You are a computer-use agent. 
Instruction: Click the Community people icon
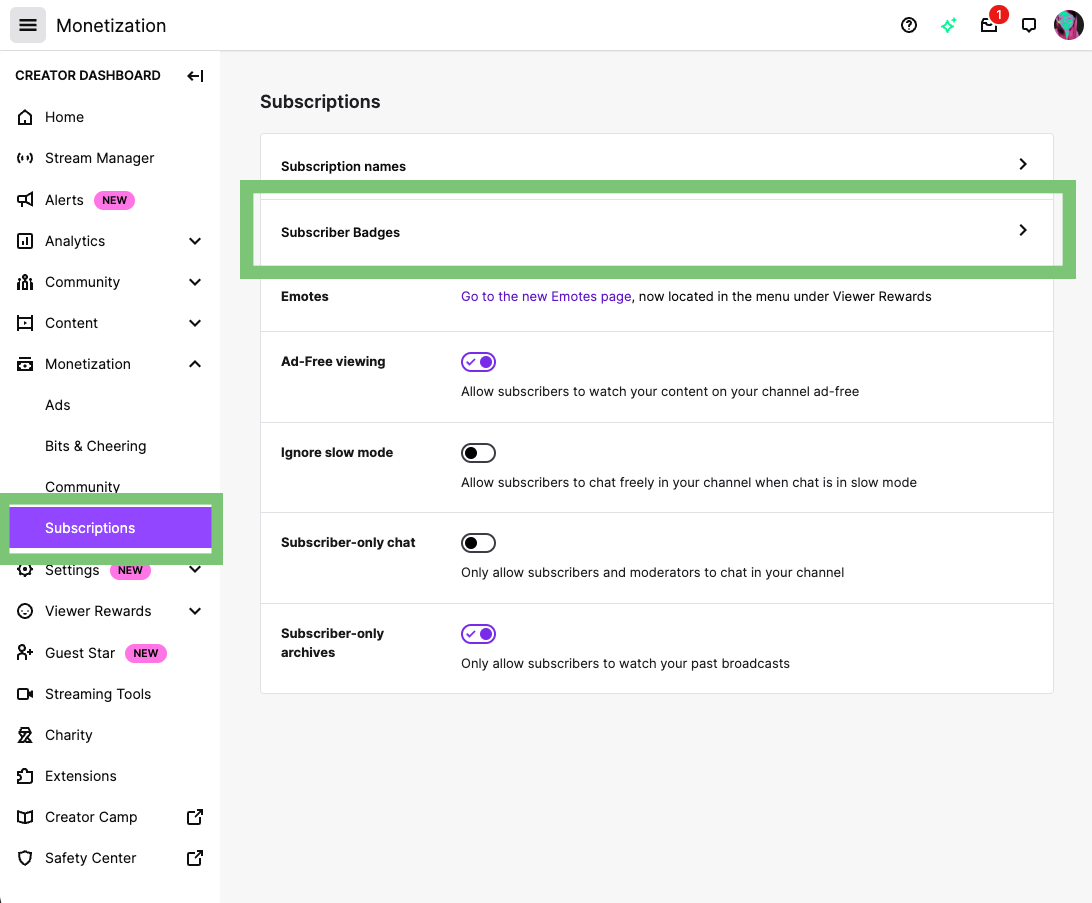[x=25, y=282]
